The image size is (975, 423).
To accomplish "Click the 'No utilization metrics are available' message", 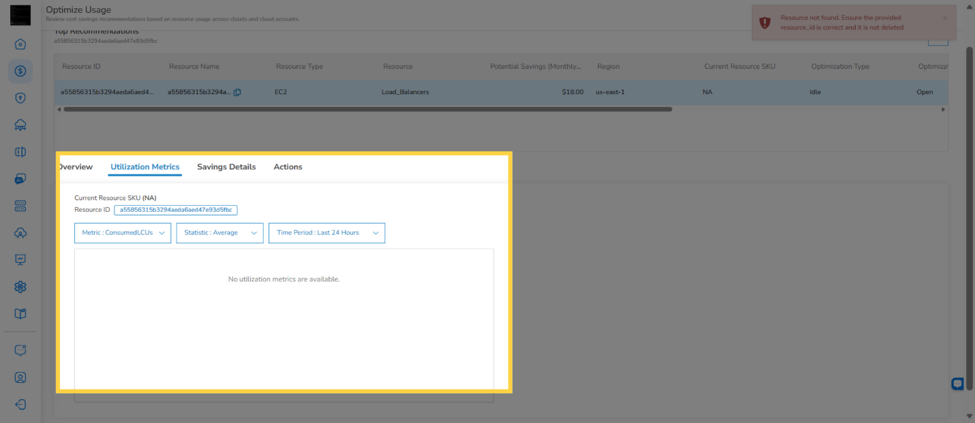I will coord(284,279).
